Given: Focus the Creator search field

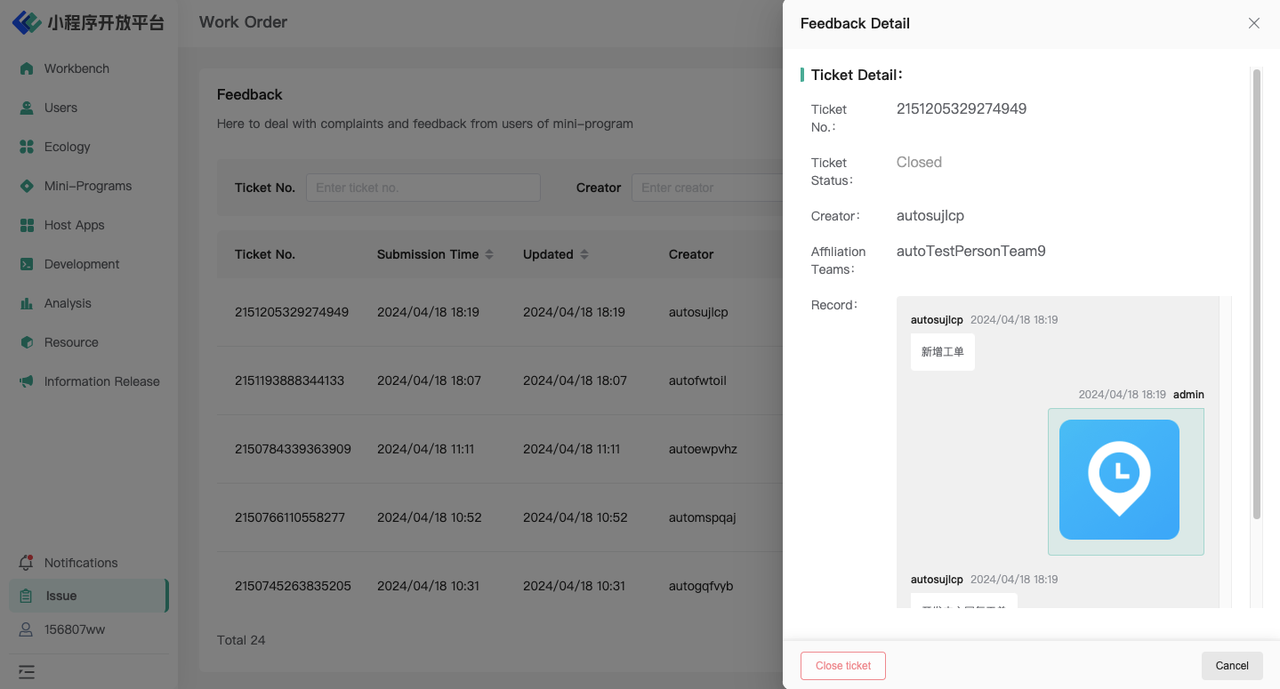Looking at the screenshot, I should [707, 188].
